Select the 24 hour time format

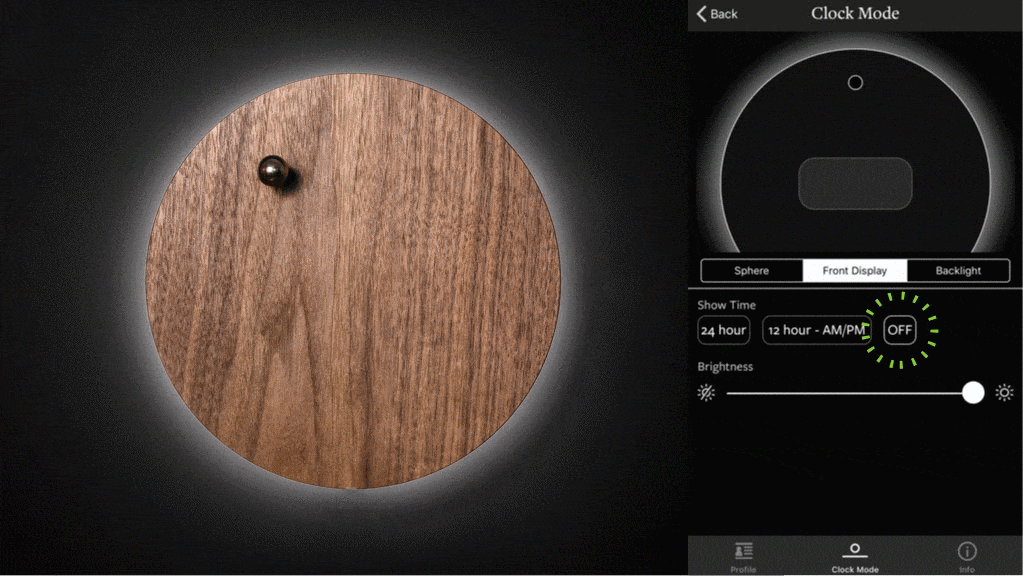click(723, 330)
